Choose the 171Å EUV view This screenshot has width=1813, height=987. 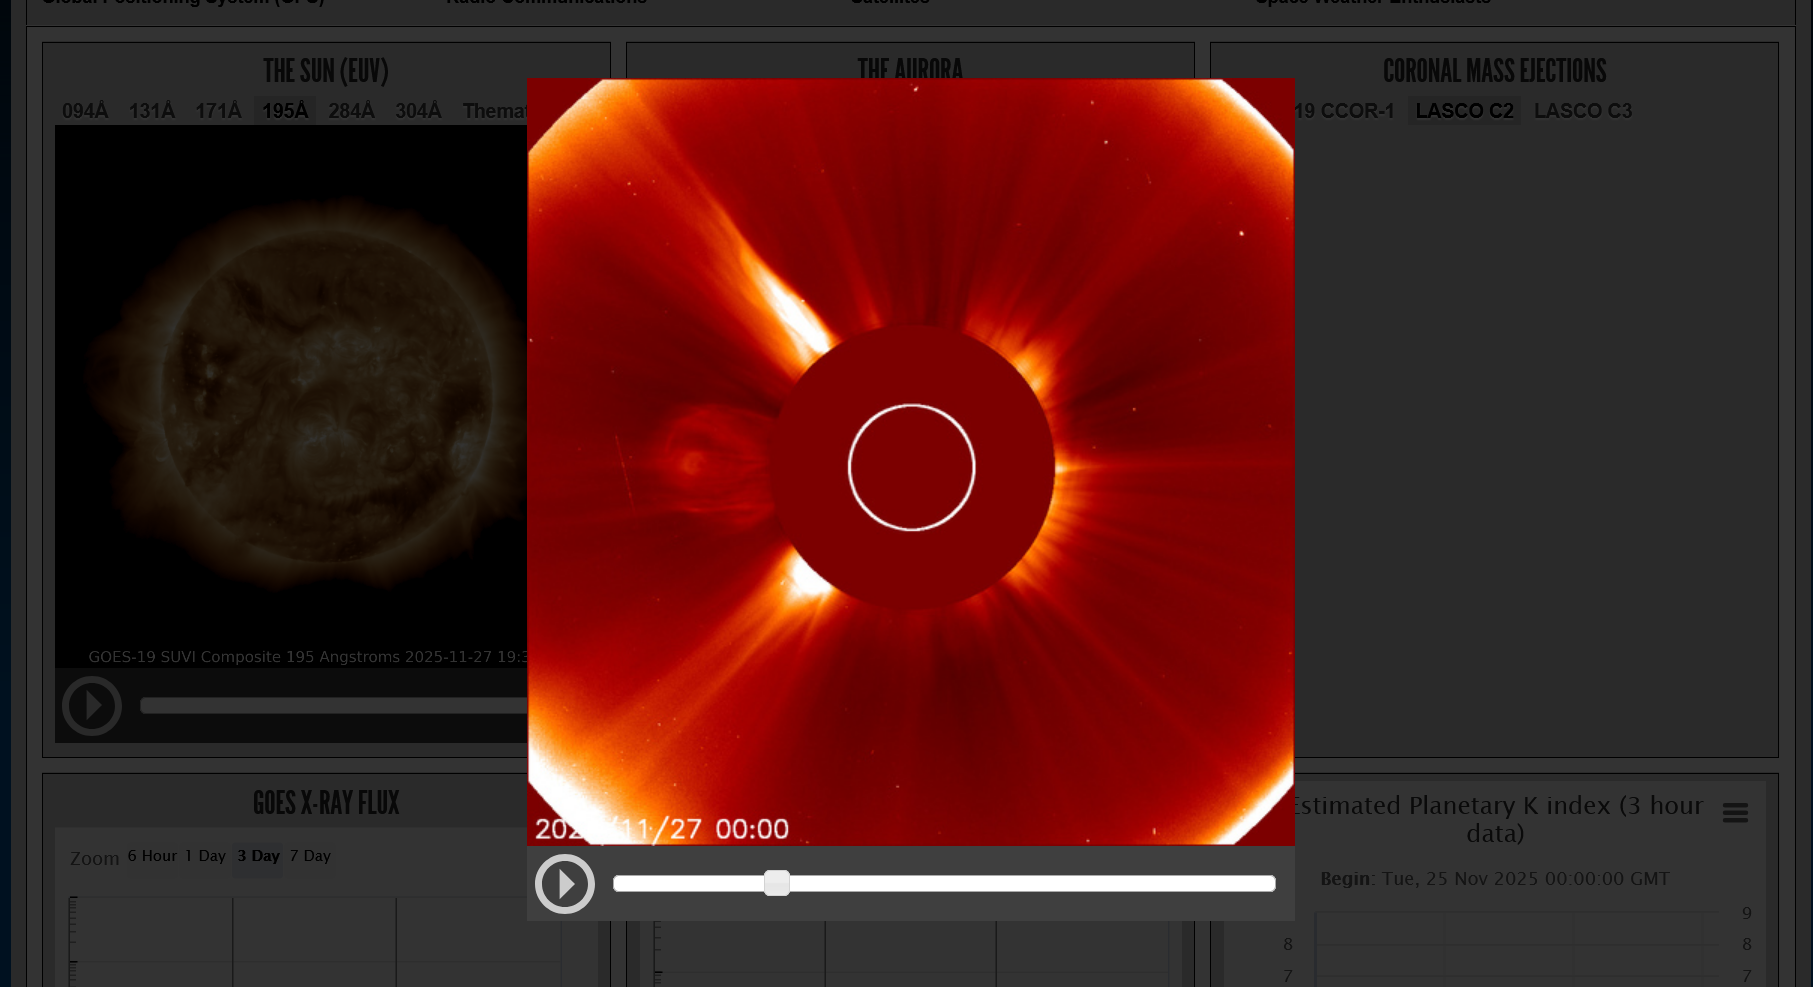tap(218, 111)
